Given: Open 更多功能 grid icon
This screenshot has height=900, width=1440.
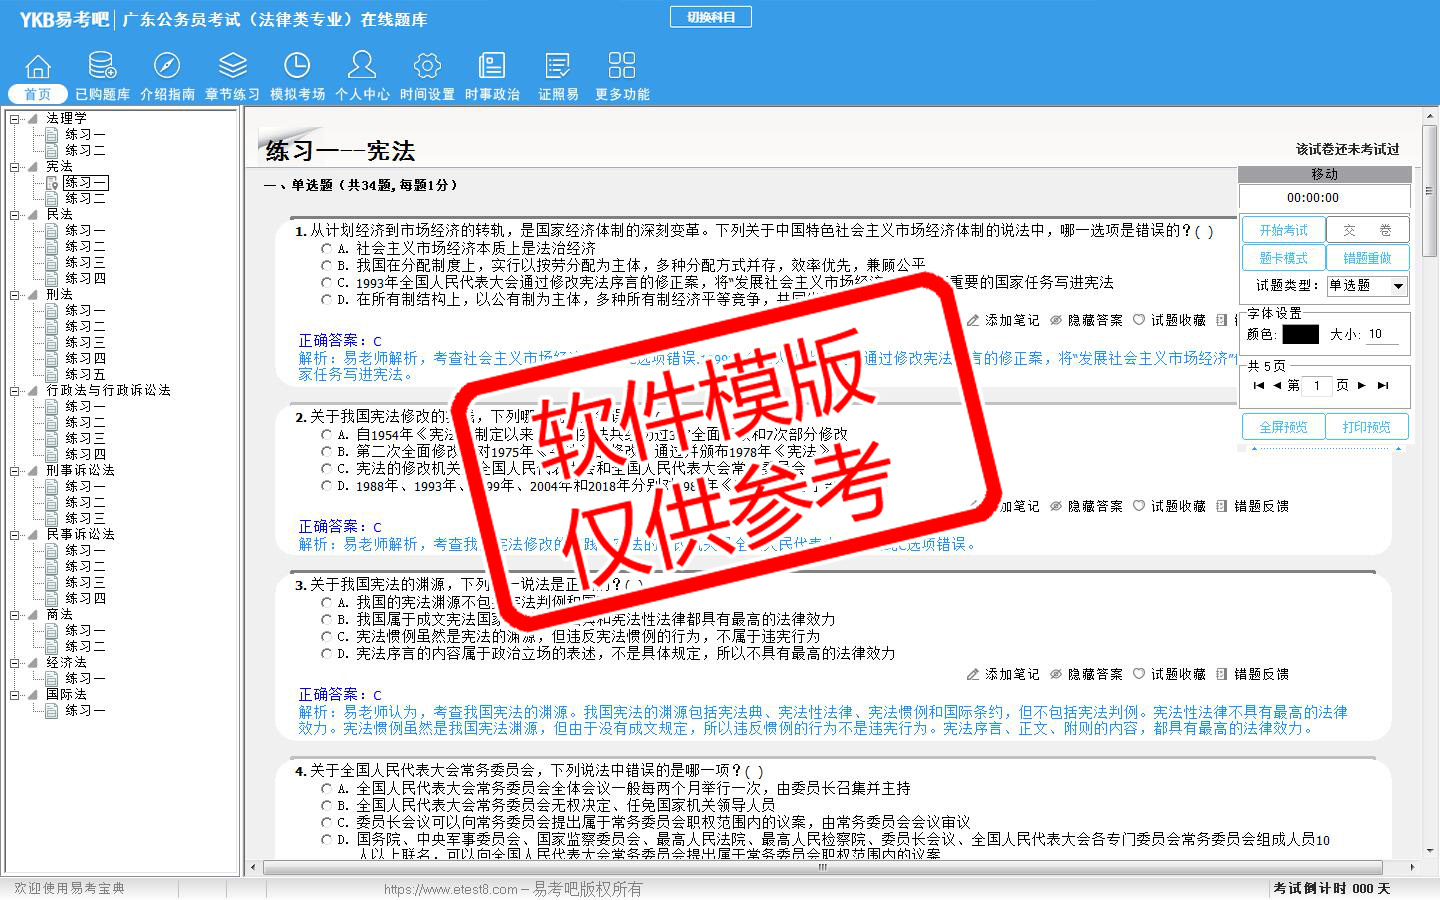Looking at the screenshot, I should click(x=622, y=66).
